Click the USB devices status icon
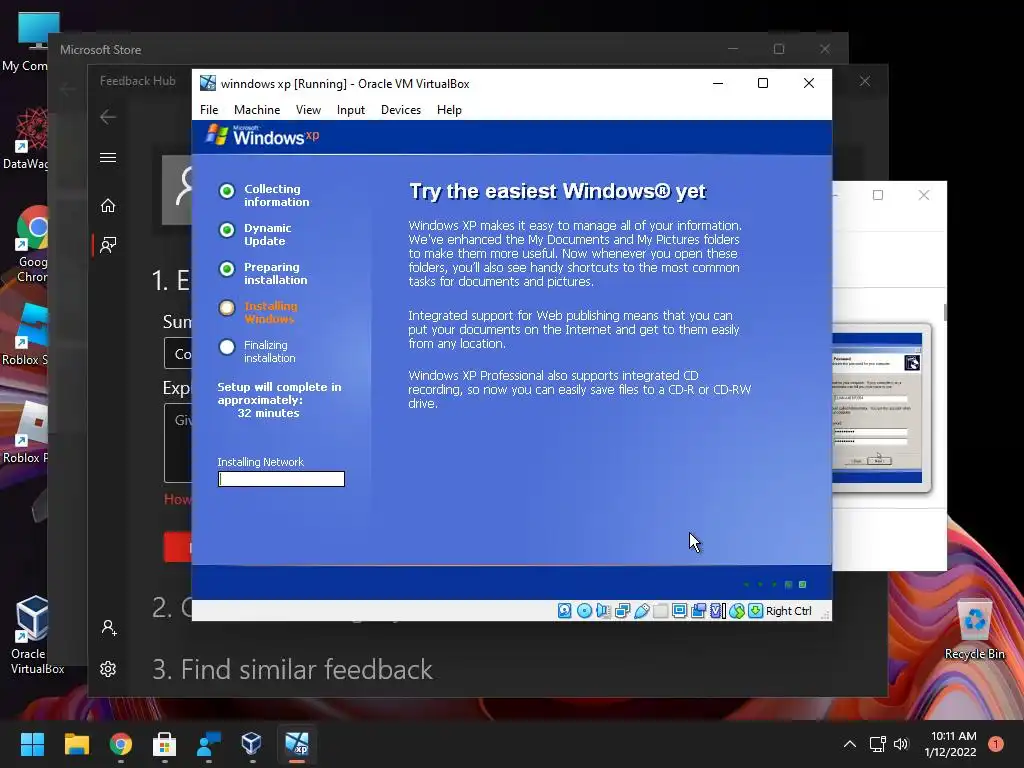 click(x=641, y=611)
